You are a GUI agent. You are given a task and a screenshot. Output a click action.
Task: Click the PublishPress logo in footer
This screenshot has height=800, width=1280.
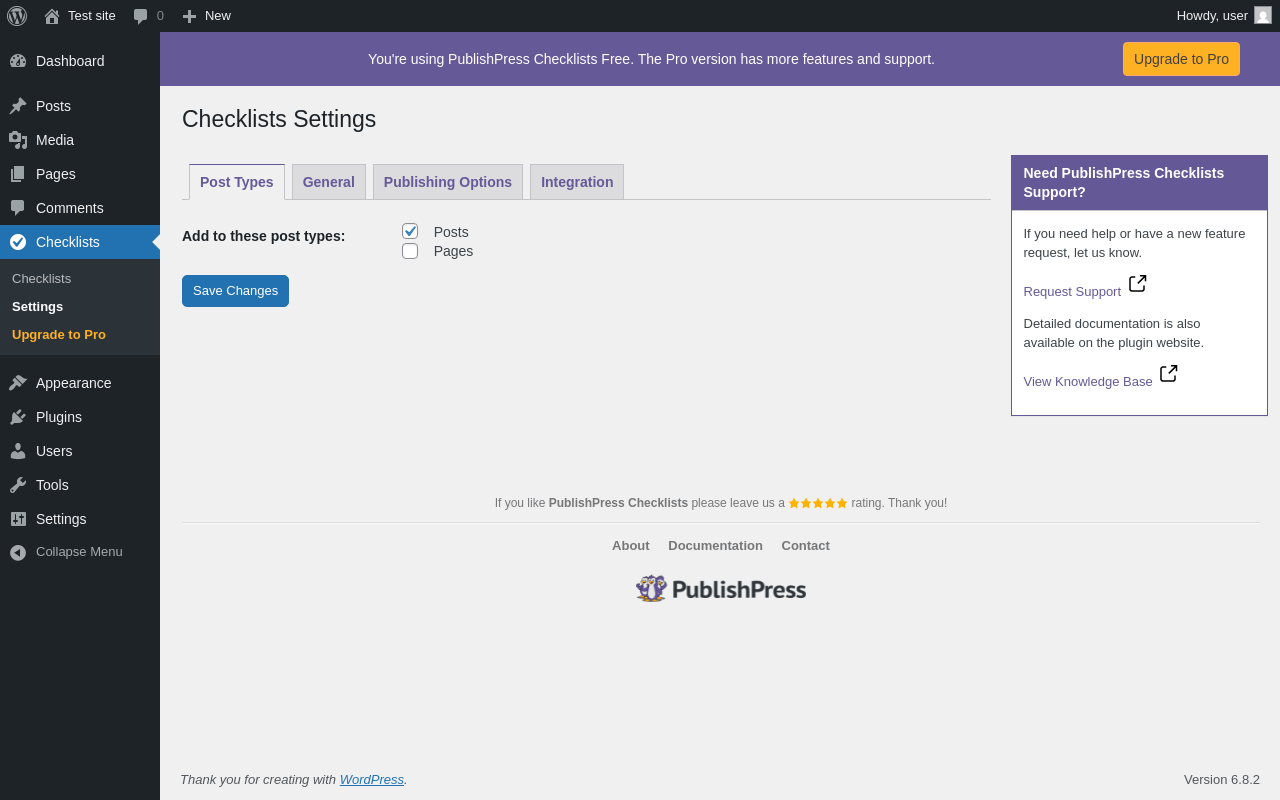721,589
